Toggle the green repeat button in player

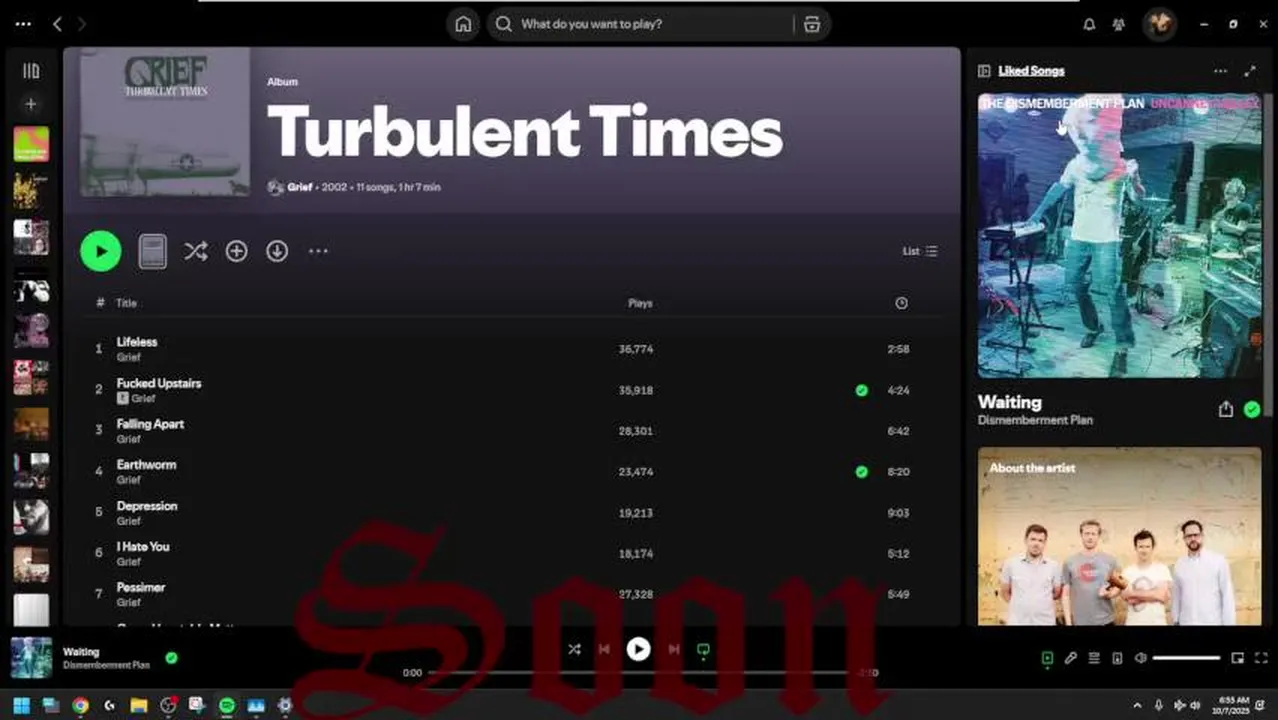pyautogui.click(x=703, y=650)
